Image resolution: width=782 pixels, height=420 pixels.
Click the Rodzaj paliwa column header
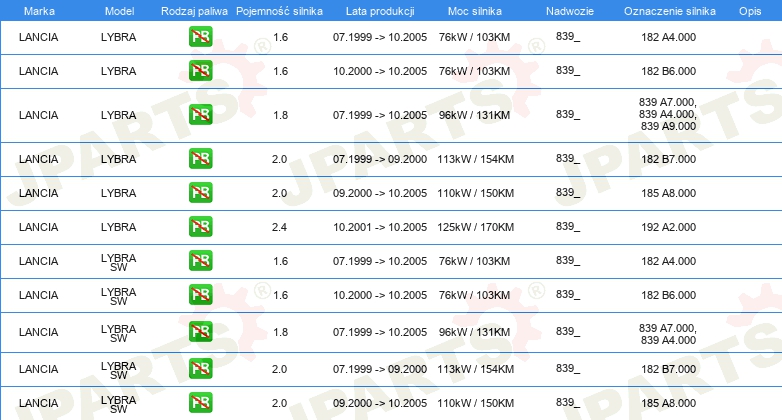tap(195, 11)
